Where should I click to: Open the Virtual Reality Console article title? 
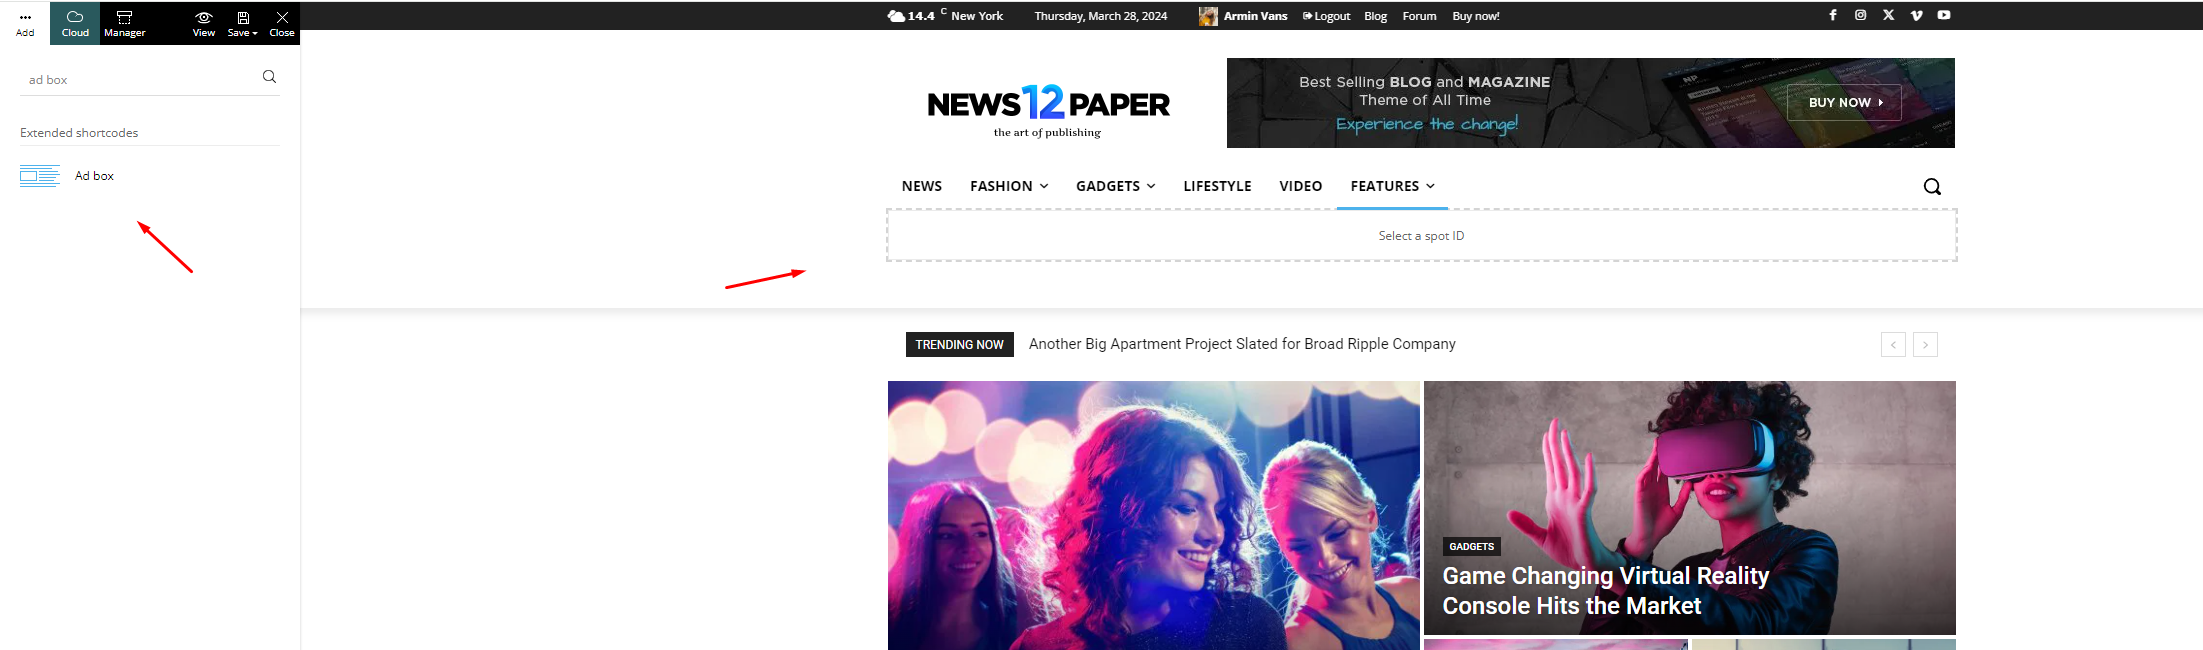[x=1605, y=591]
